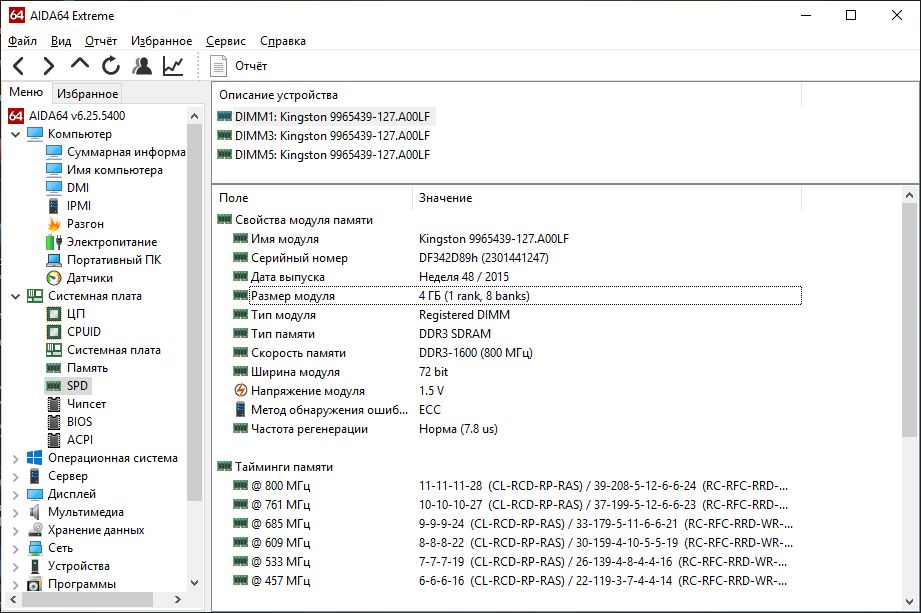Click the tree horizontal scrollbar right arrow
The image size is (921, 613).
click(177, 599)
